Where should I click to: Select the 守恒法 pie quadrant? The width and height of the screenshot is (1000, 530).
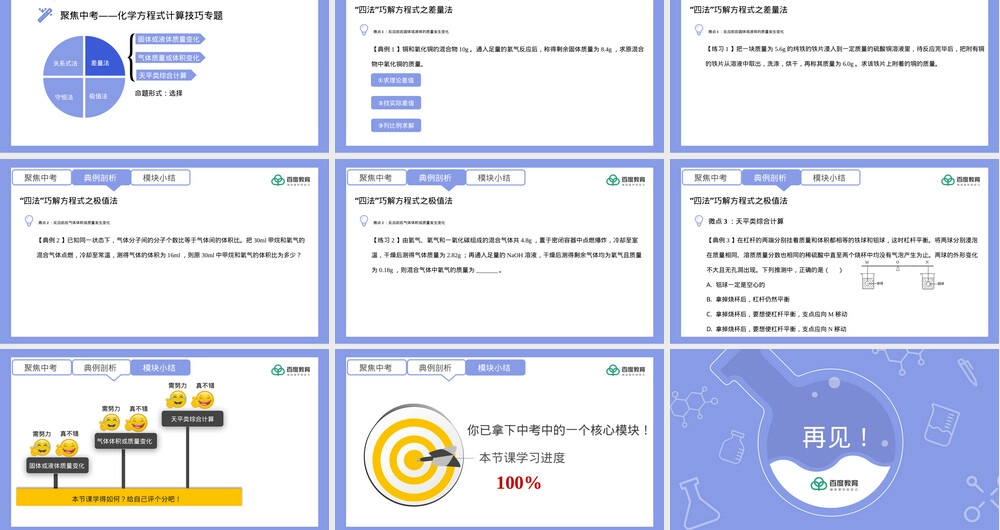tap(64, 97)
